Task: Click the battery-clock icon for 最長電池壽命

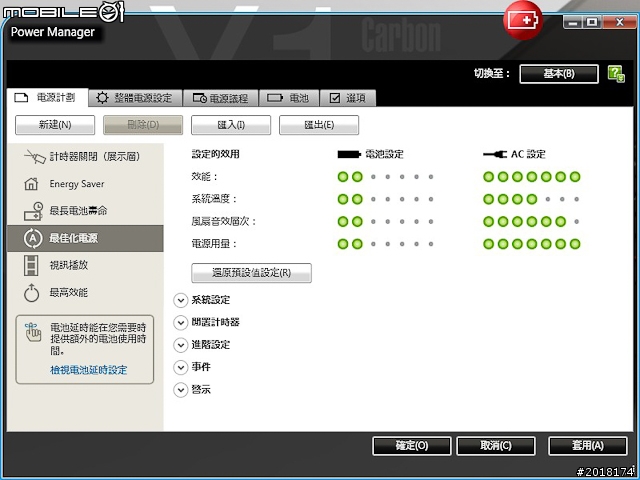Action: coord(33,211)
